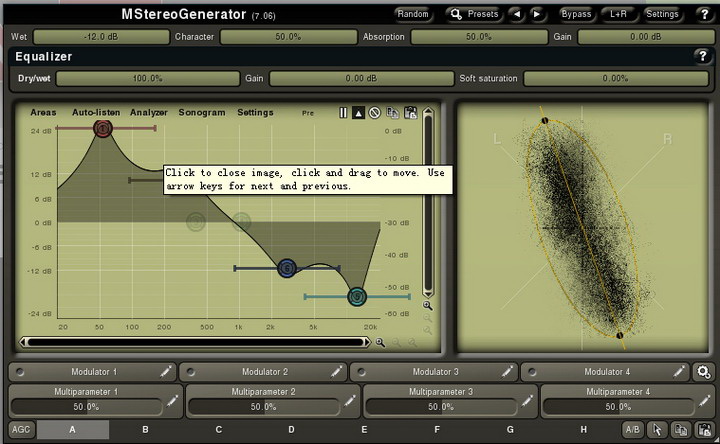Select preset slot A
Screen dimensions: 720x444
73,430
